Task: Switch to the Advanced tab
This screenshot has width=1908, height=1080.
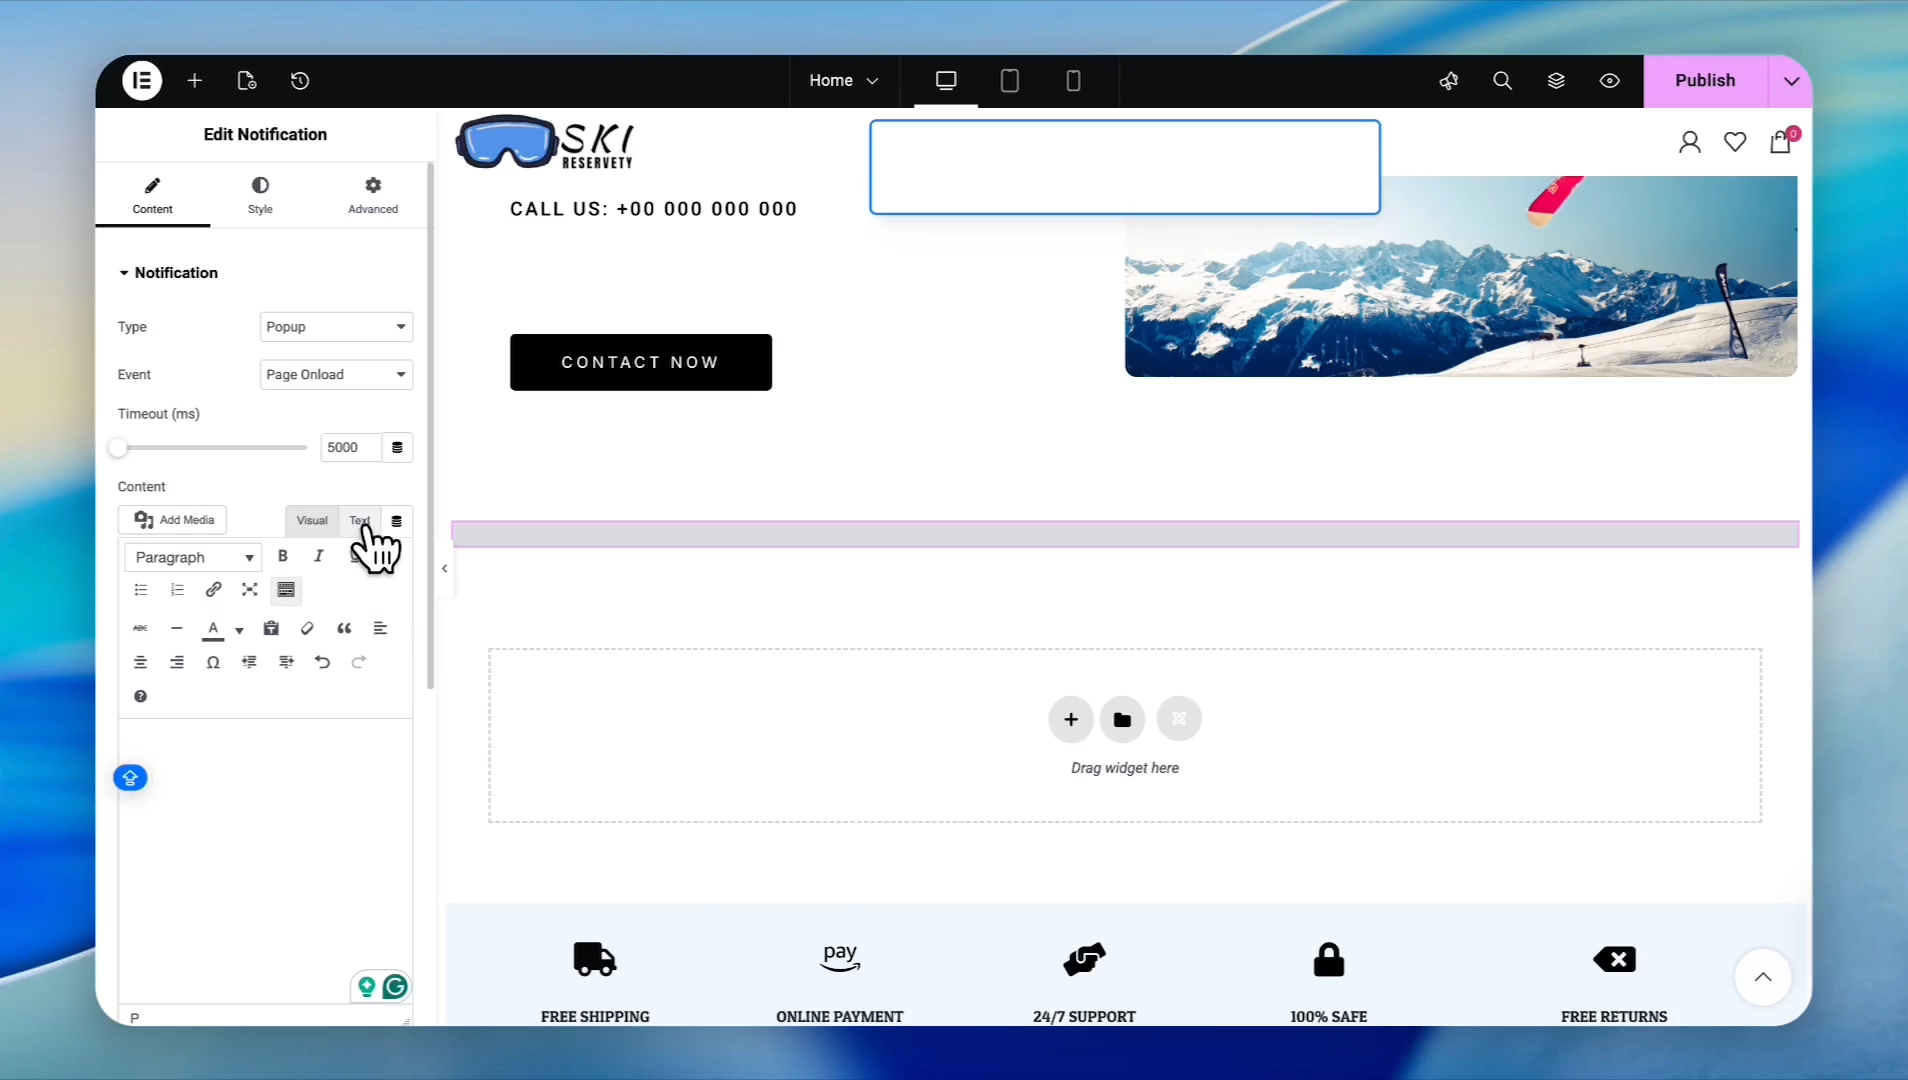Action: click(x=373, y=195)
